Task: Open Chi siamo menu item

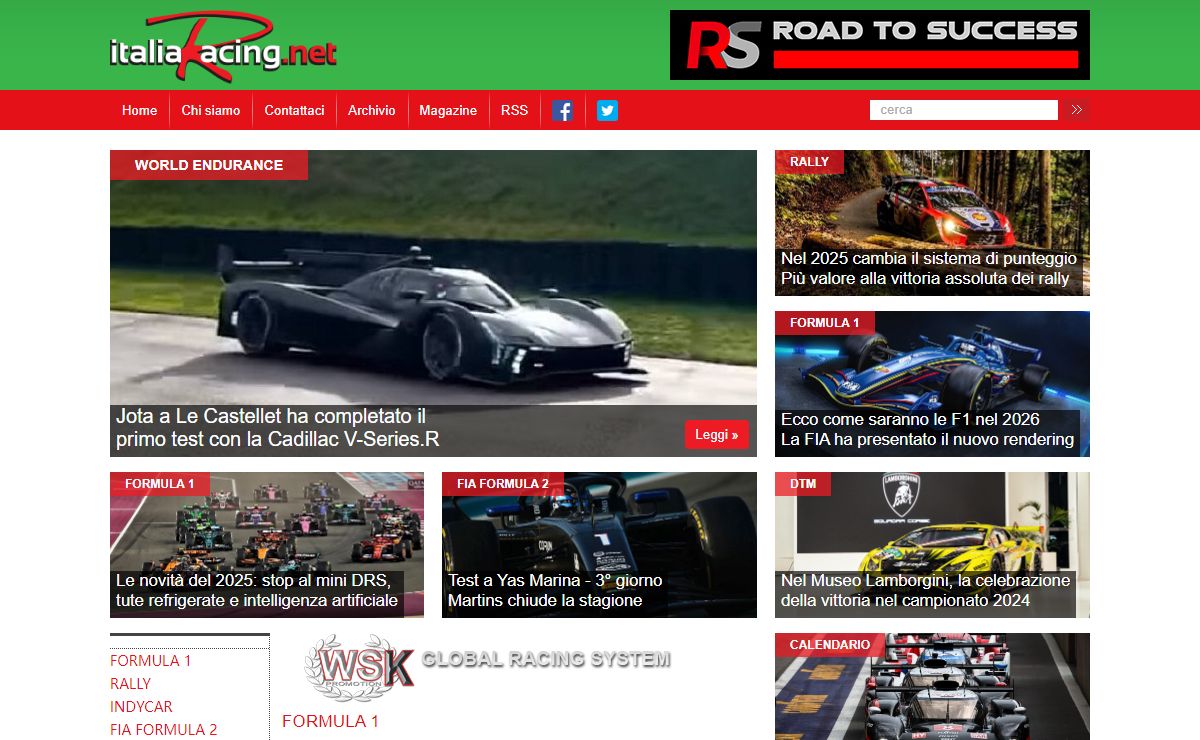Action: [211, 111]
